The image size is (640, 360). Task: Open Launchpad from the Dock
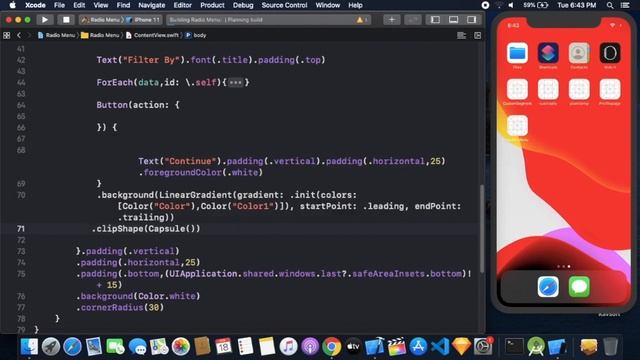coord(51,347)
